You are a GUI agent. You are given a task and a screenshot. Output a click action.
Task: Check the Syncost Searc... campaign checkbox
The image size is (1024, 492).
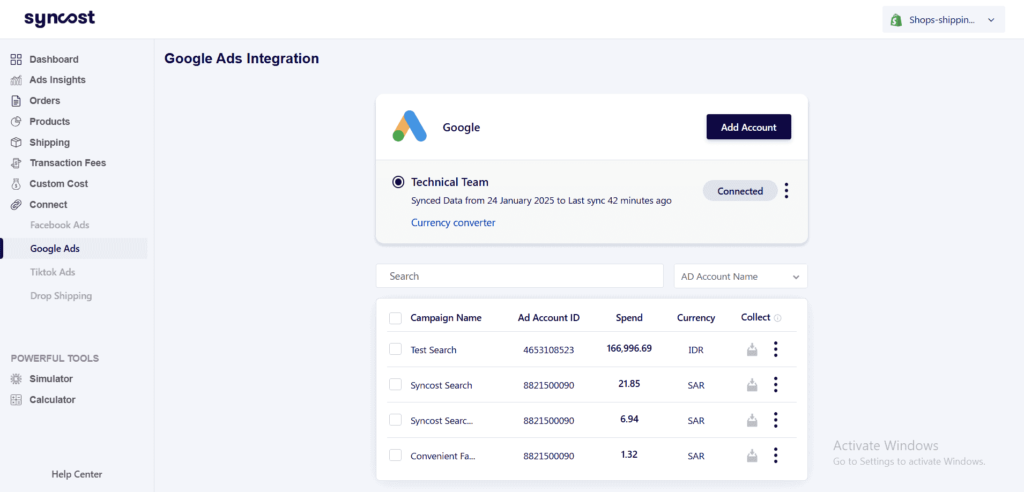point(395,420)
